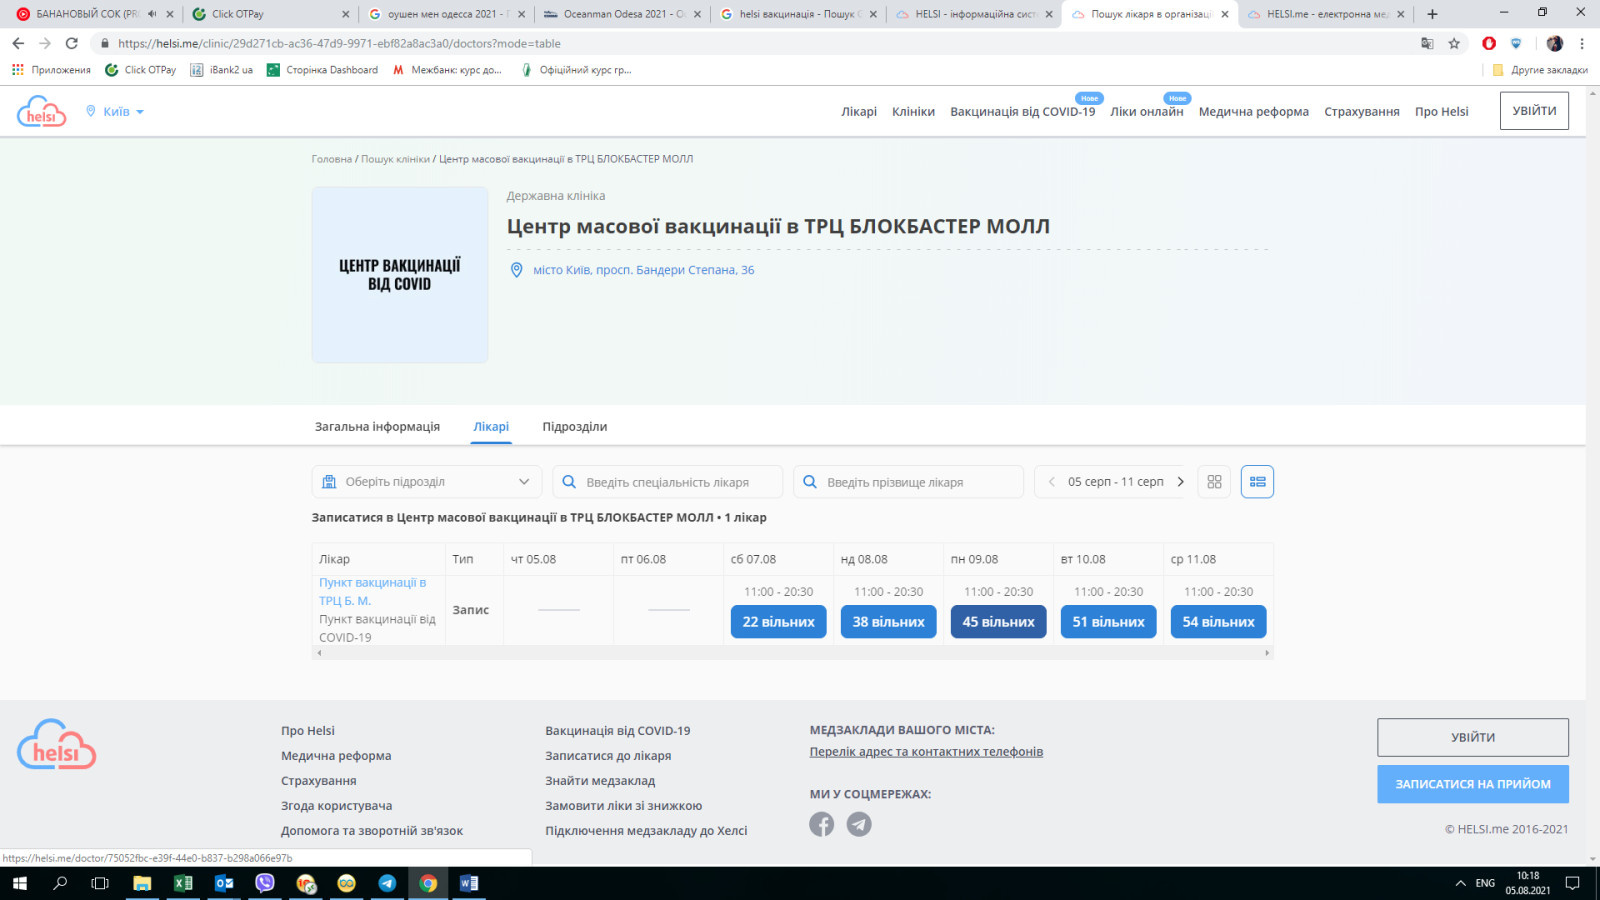Viewport: 1600px width, 900px height.
Task: Click the УВІЙТИ button in the header
Action: click(x=1534, y=111)
